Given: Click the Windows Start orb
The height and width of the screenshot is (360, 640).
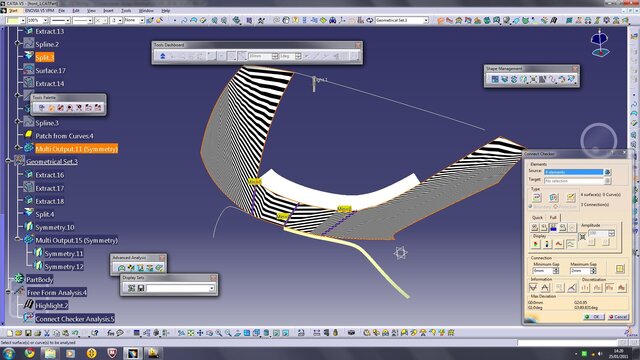Looking at the screenshot, I should tap(8, 353).
